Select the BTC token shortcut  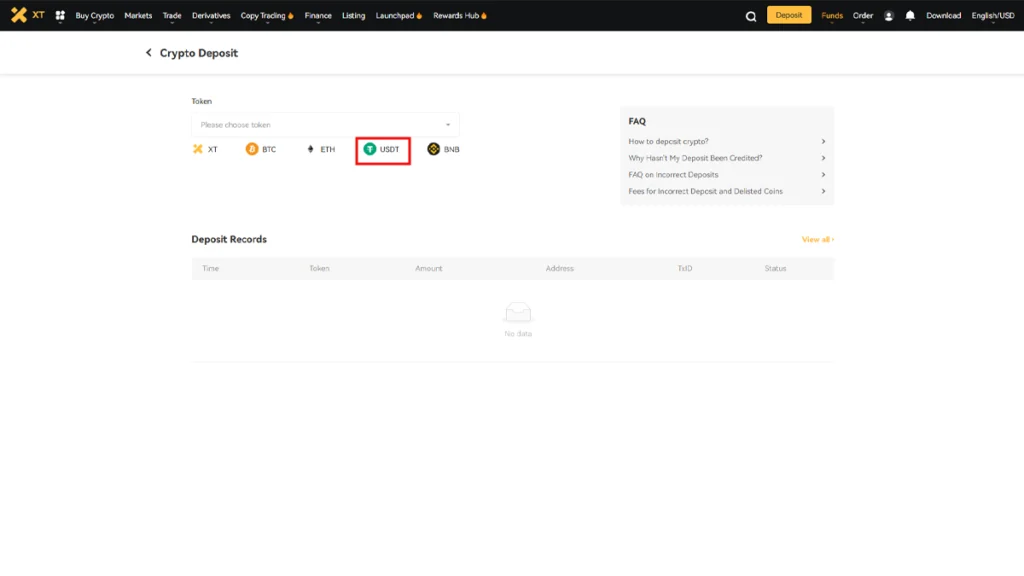click(x=261, y=150)
